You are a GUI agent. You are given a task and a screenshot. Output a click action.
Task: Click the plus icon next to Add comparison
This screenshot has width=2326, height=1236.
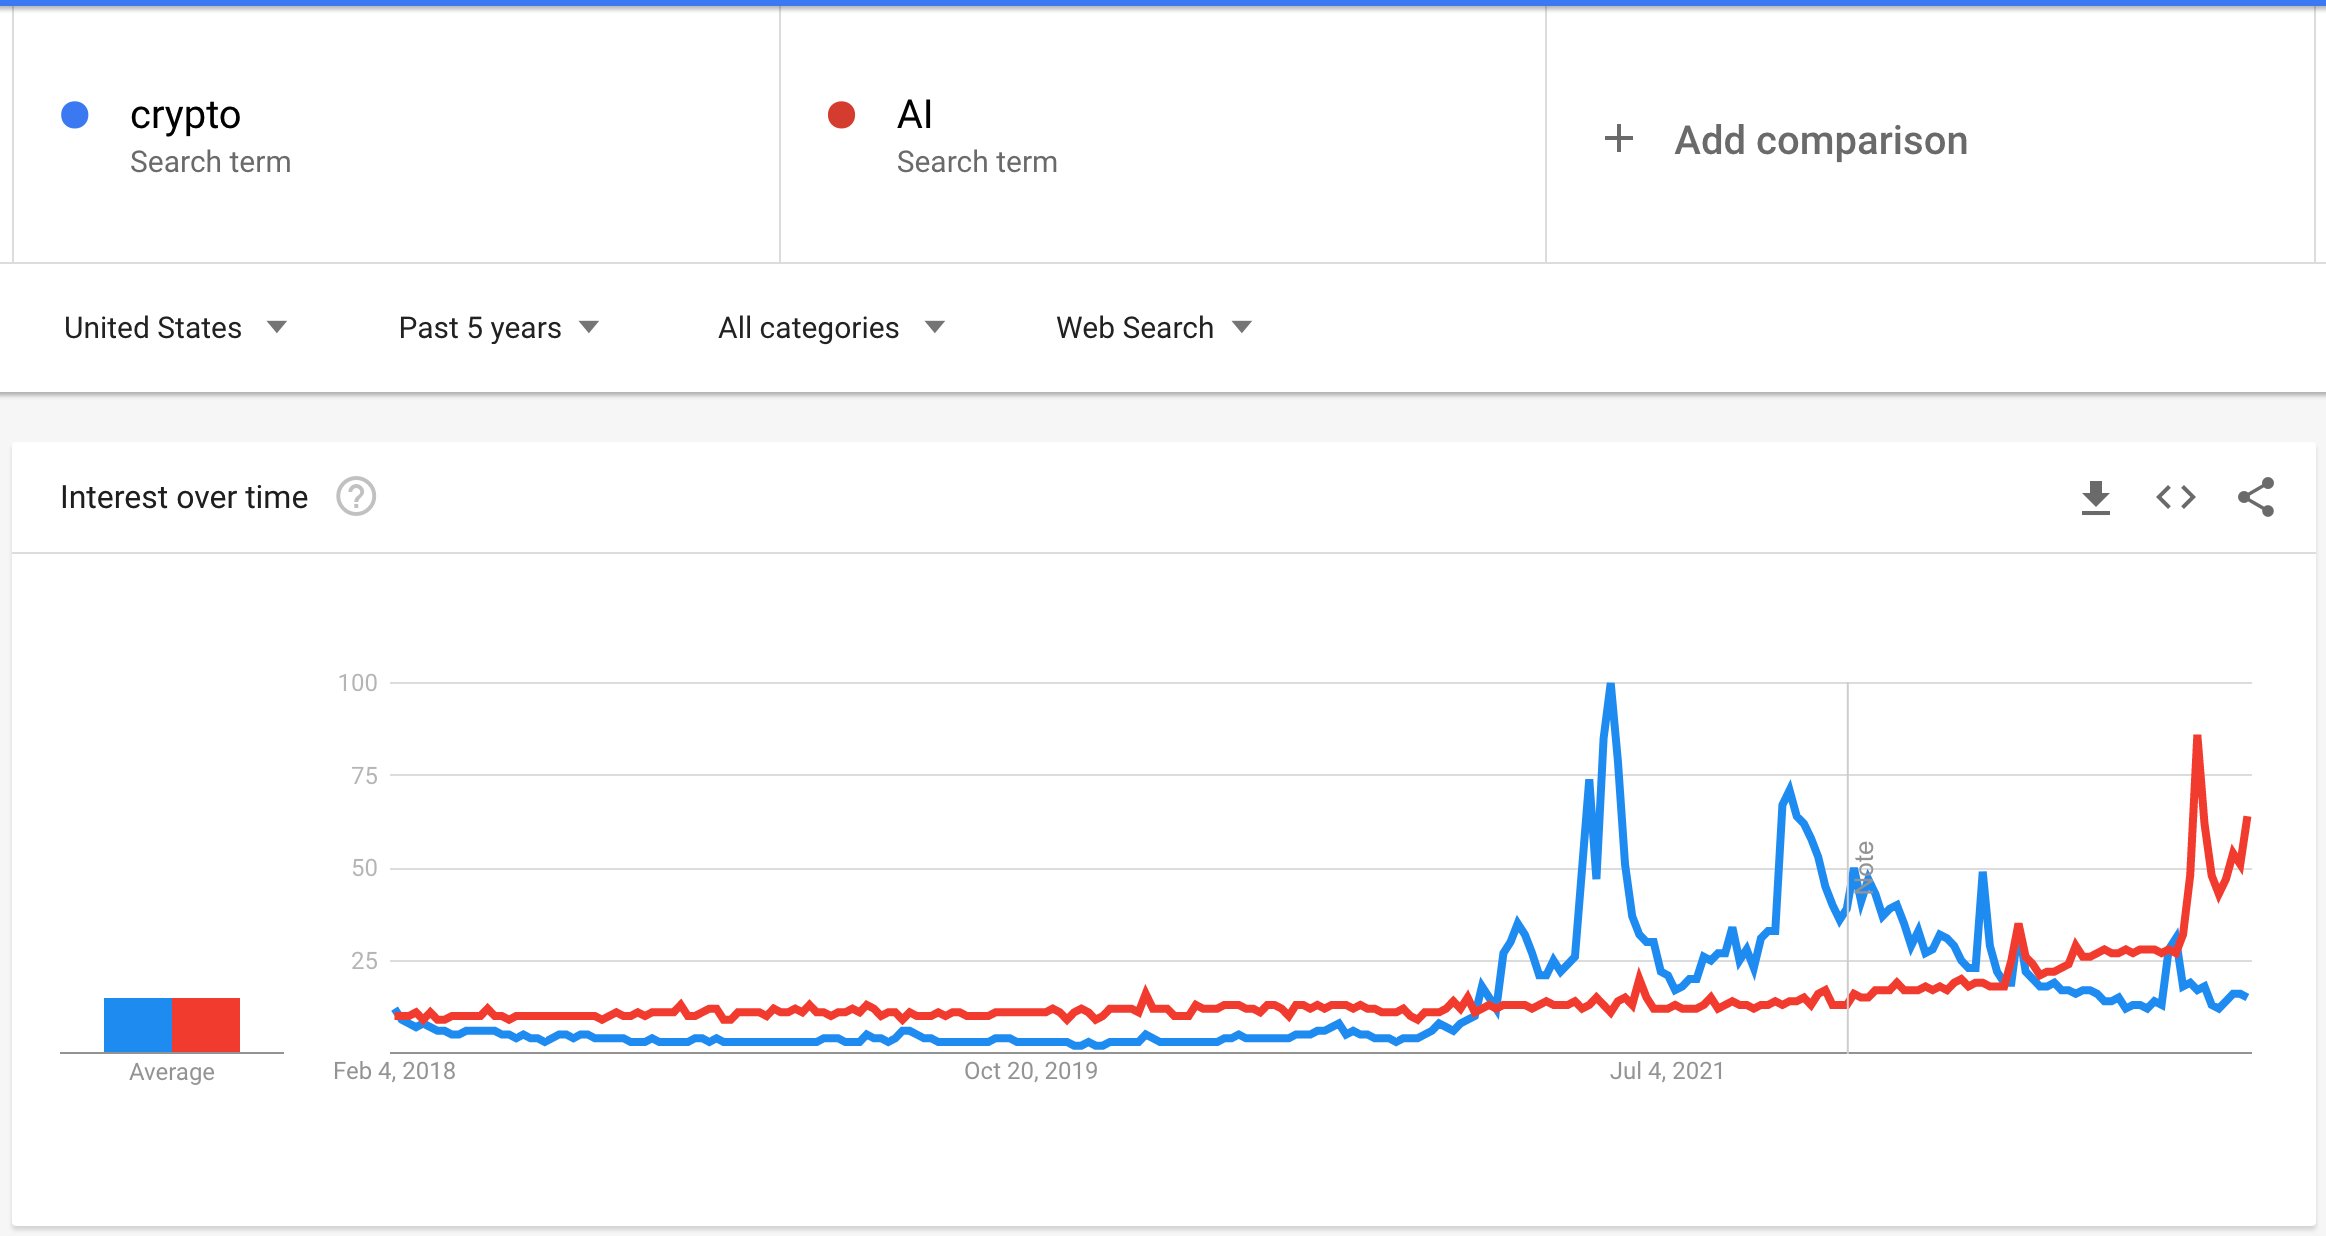(x=1620, y=139)
